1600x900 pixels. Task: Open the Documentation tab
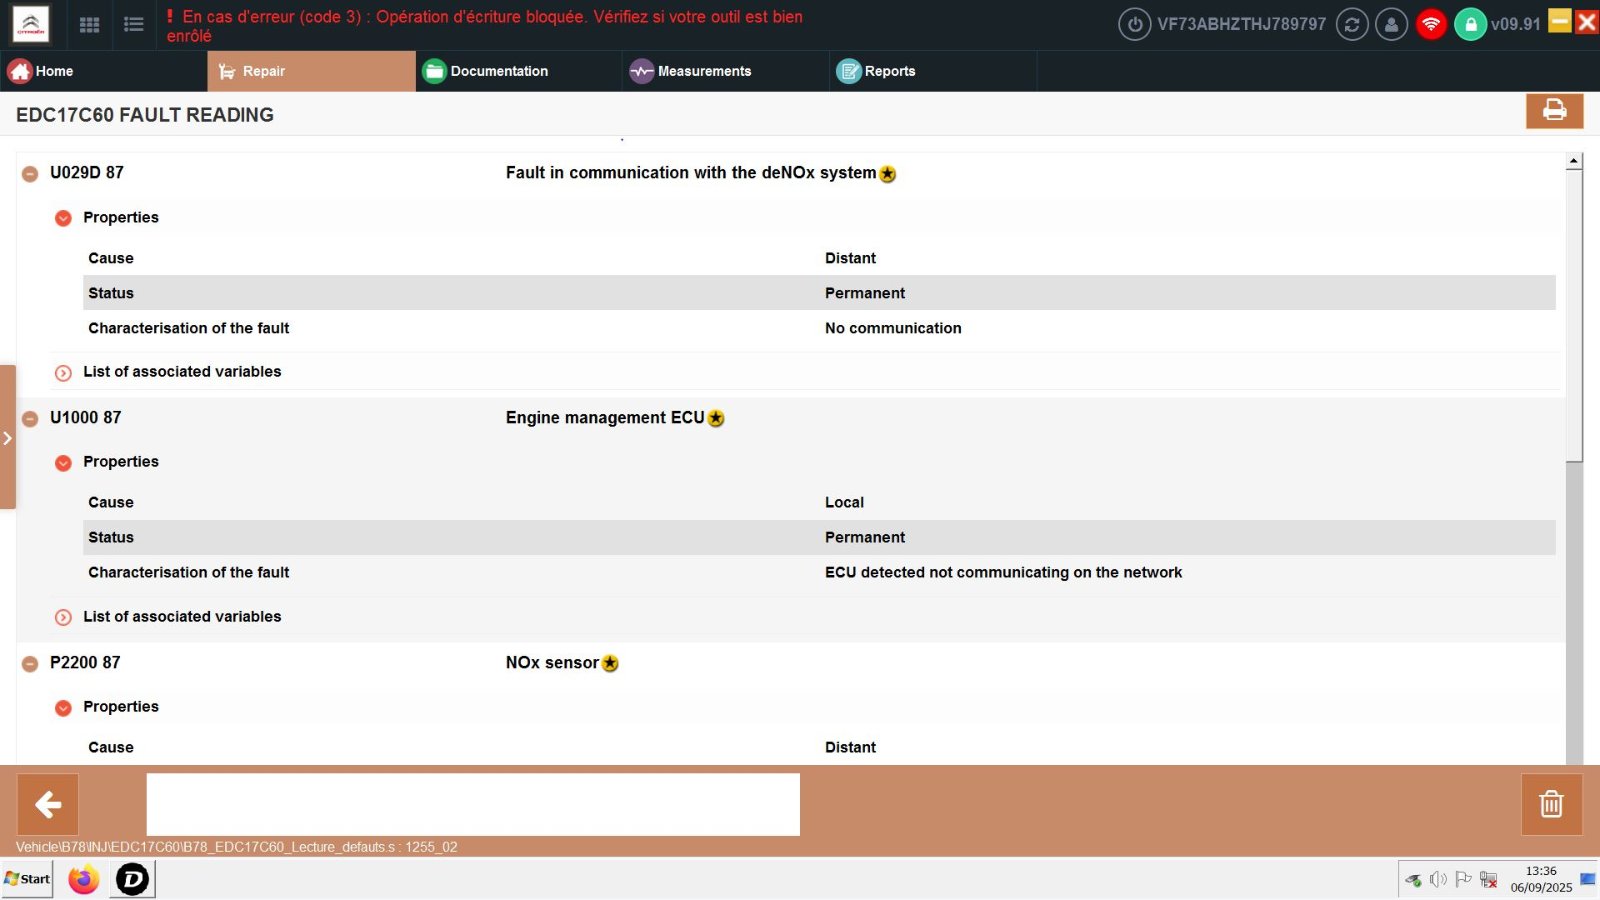[x=518, y=71]
